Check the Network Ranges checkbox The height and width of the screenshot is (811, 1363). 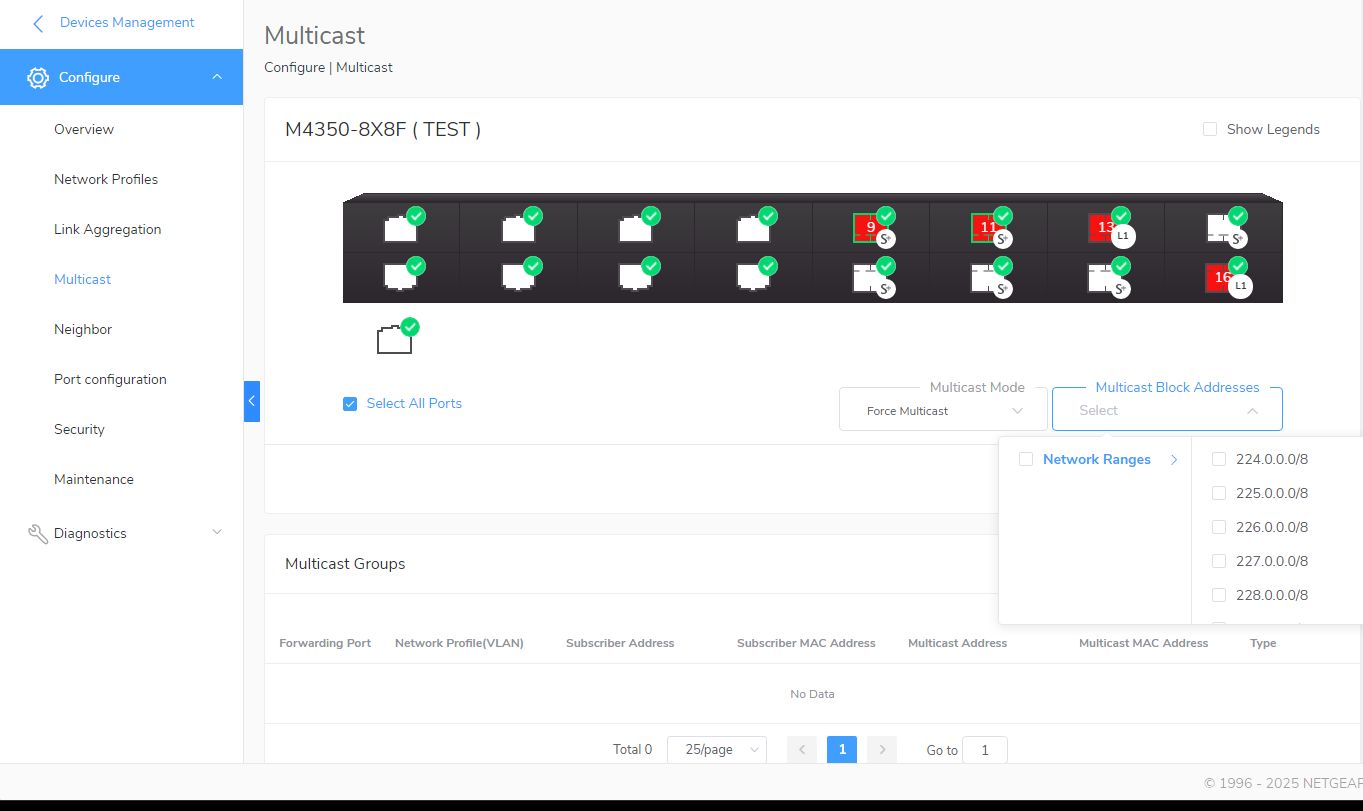coord(1025,460)
